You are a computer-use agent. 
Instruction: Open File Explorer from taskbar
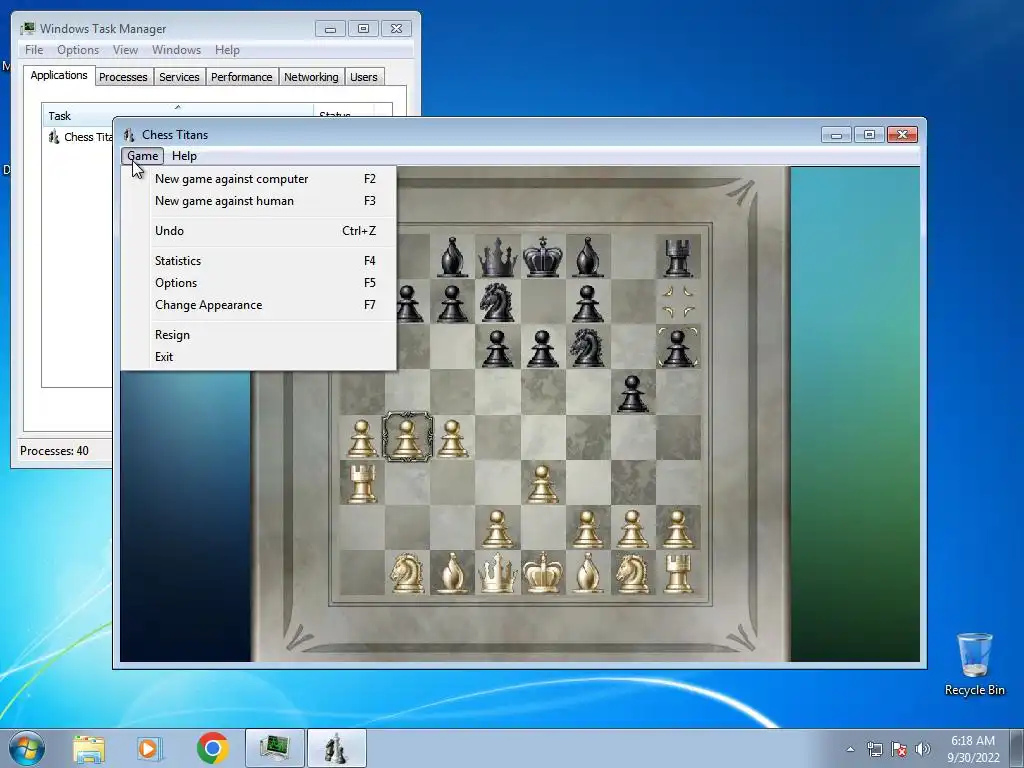click(89, 748)
